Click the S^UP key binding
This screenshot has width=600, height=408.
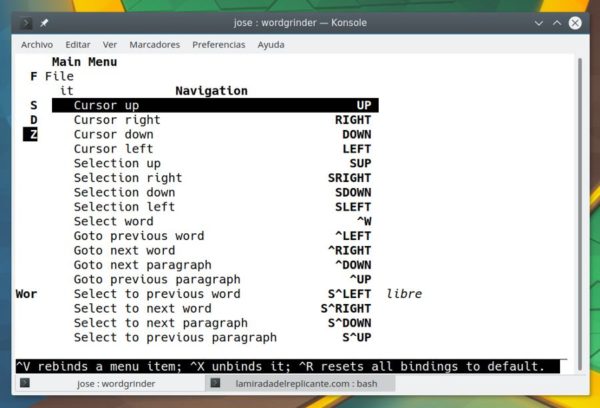coord(357,338)
